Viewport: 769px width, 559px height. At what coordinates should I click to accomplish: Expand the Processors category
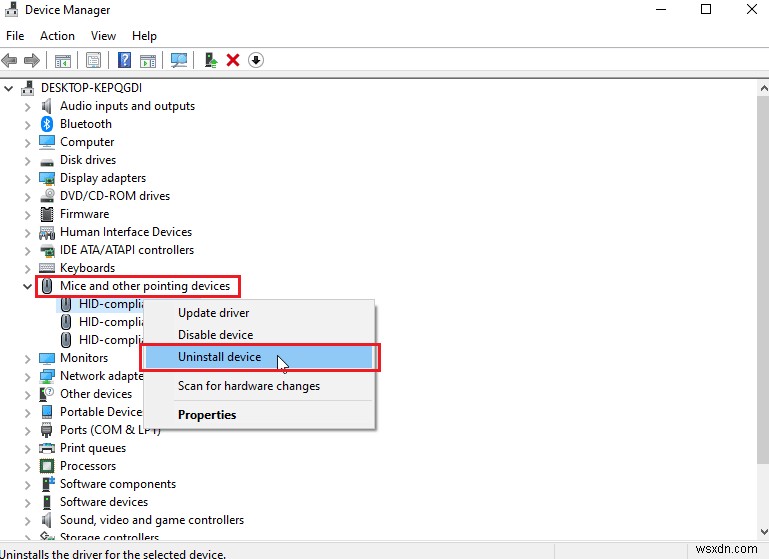point(27,466)
